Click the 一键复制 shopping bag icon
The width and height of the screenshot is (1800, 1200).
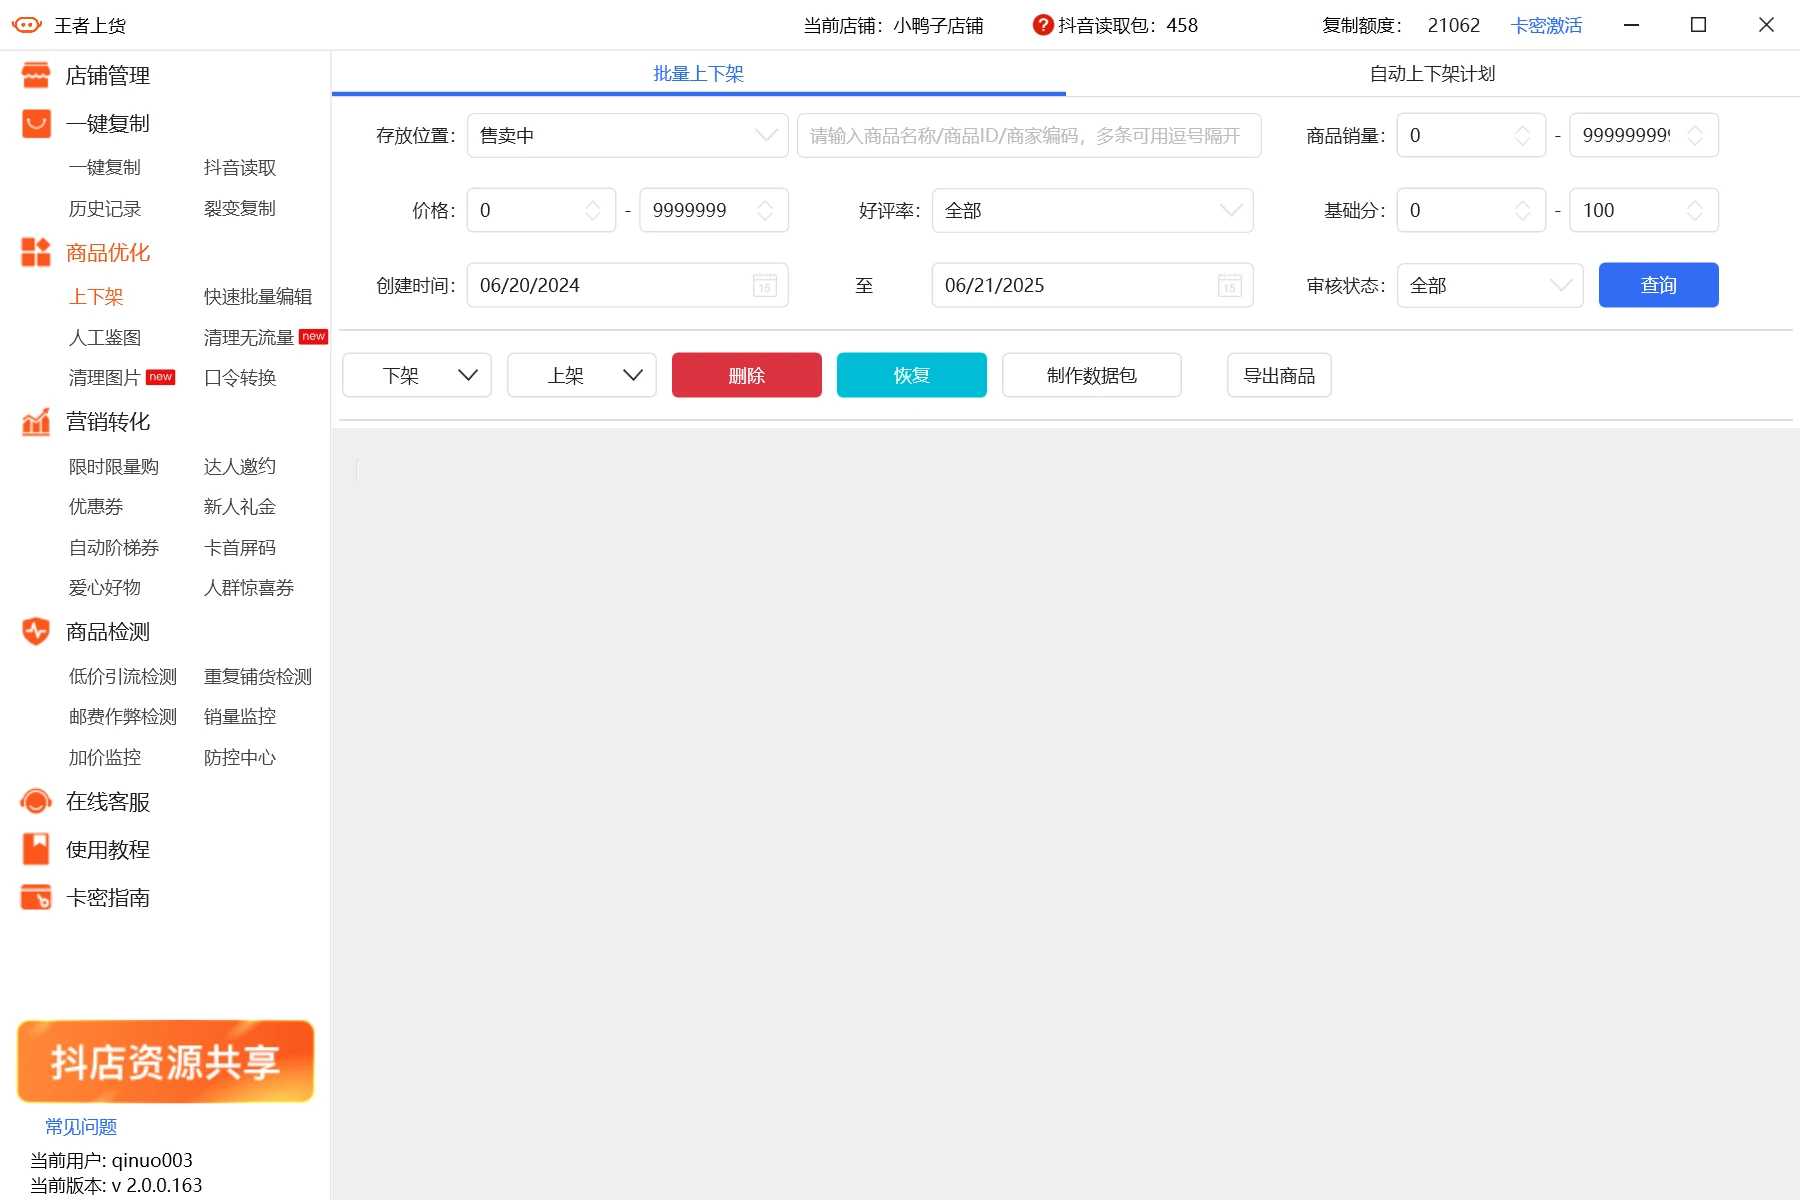[x=36, y=123]
